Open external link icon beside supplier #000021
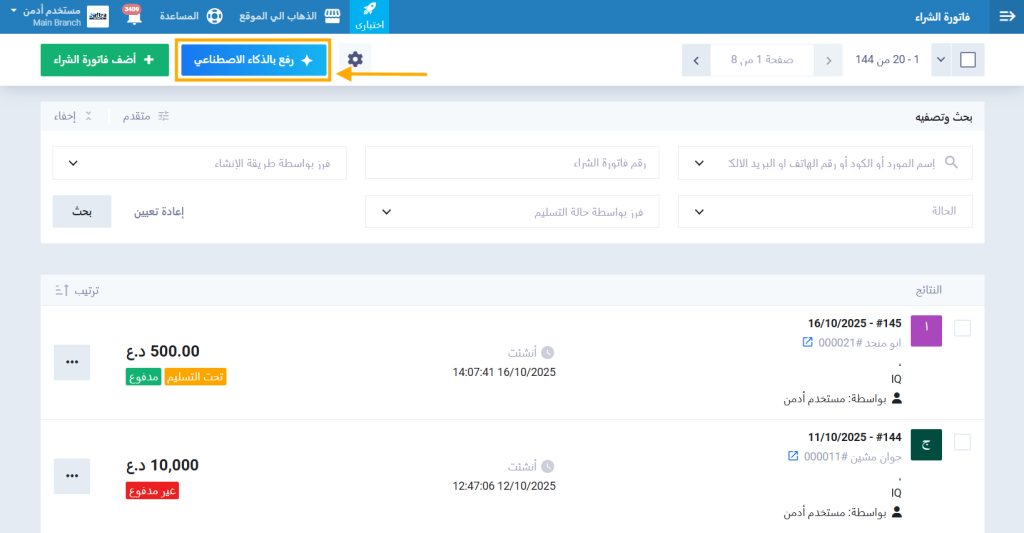The width and height of the screenshot is (1024, 533). (x=808, y=342)
